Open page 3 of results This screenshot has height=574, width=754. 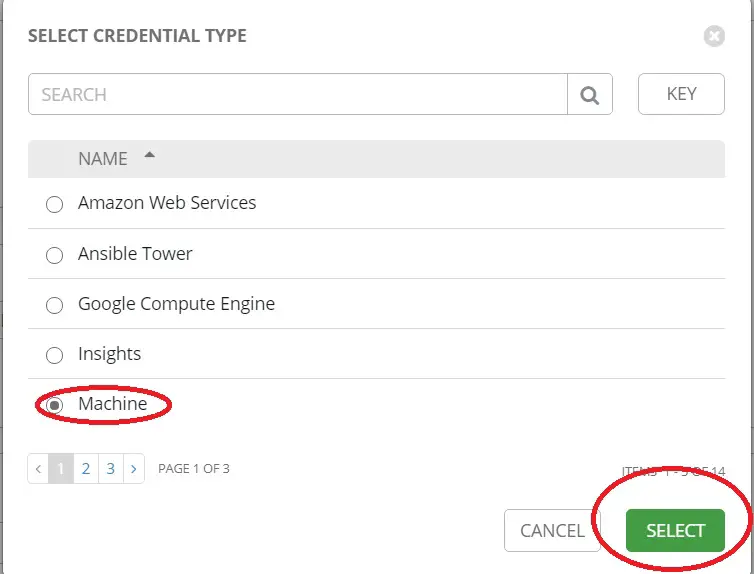(x=111, y=469)
